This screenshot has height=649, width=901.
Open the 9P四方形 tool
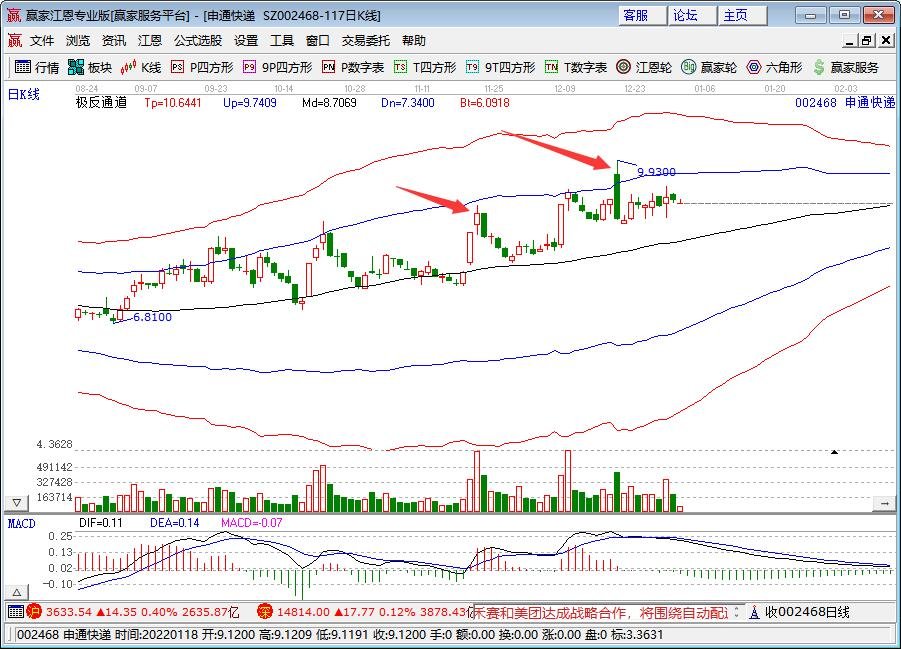[277, 67]
